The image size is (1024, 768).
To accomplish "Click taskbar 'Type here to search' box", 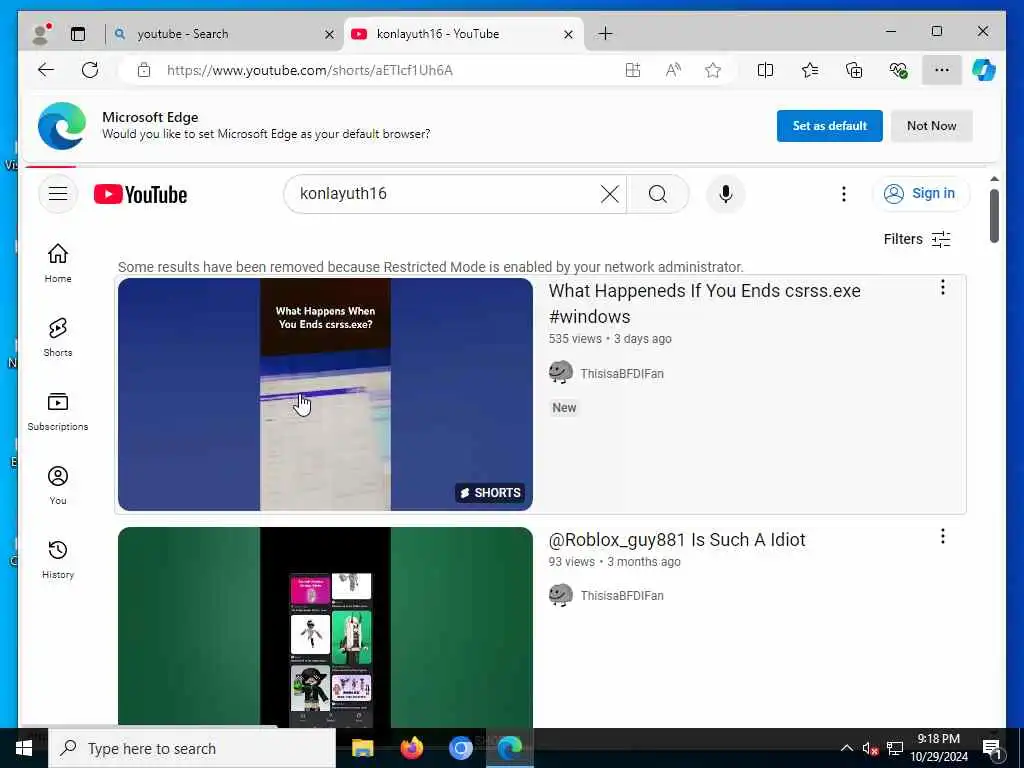I will [192, 748].
